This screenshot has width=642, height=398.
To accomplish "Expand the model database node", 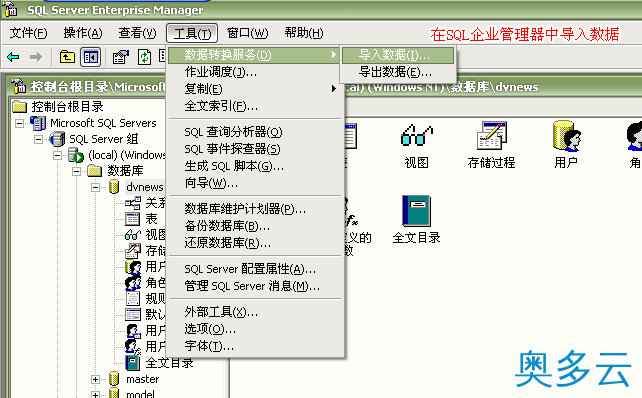I will (x=95, y=395).
